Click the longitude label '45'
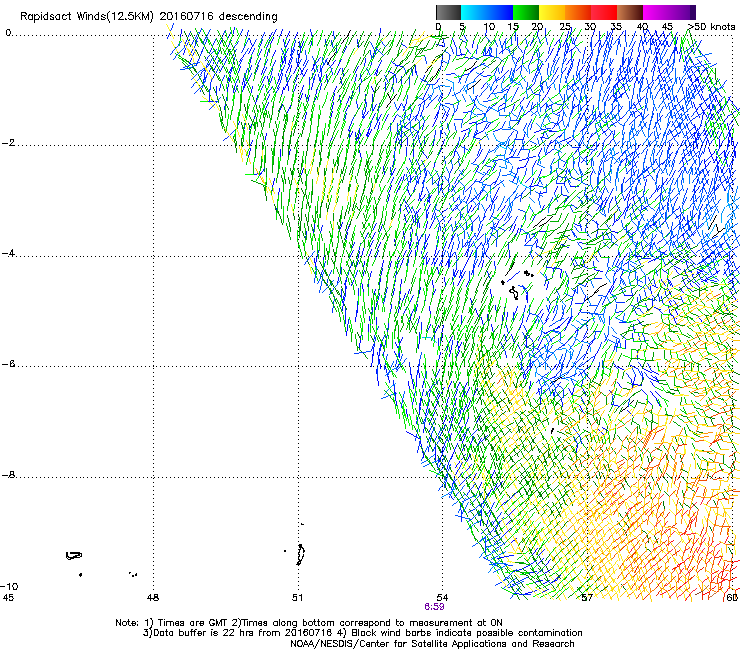740x650 pixels. coord(8,598)
